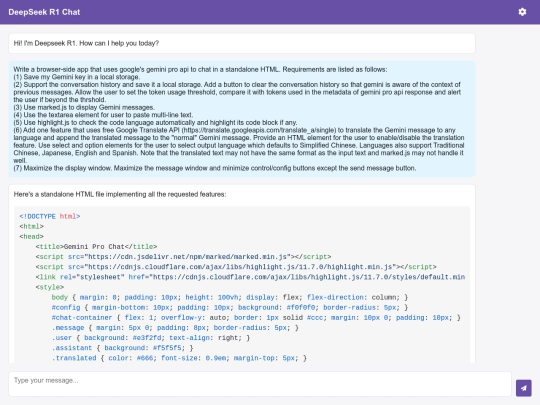Click the line '(3) Use marked.js to display Gemini messages.'
Image resolution: width=540 pixels, height=405 pixels.
coord(84,107)
